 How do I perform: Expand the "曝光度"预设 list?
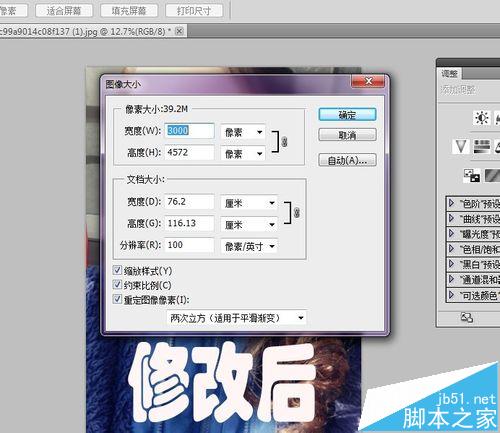tap(452, 233)
